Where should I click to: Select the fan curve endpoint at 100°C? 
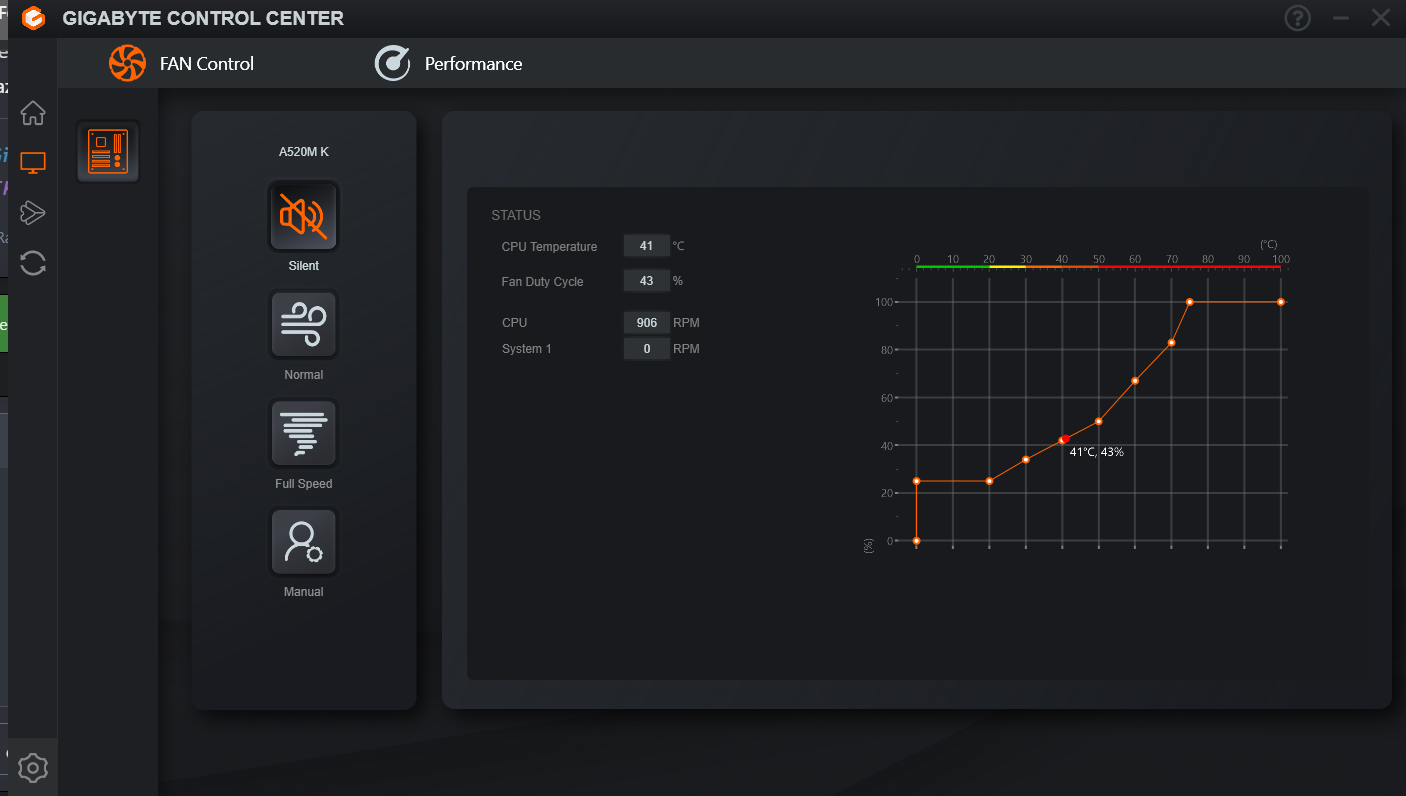click(1281, 302)
